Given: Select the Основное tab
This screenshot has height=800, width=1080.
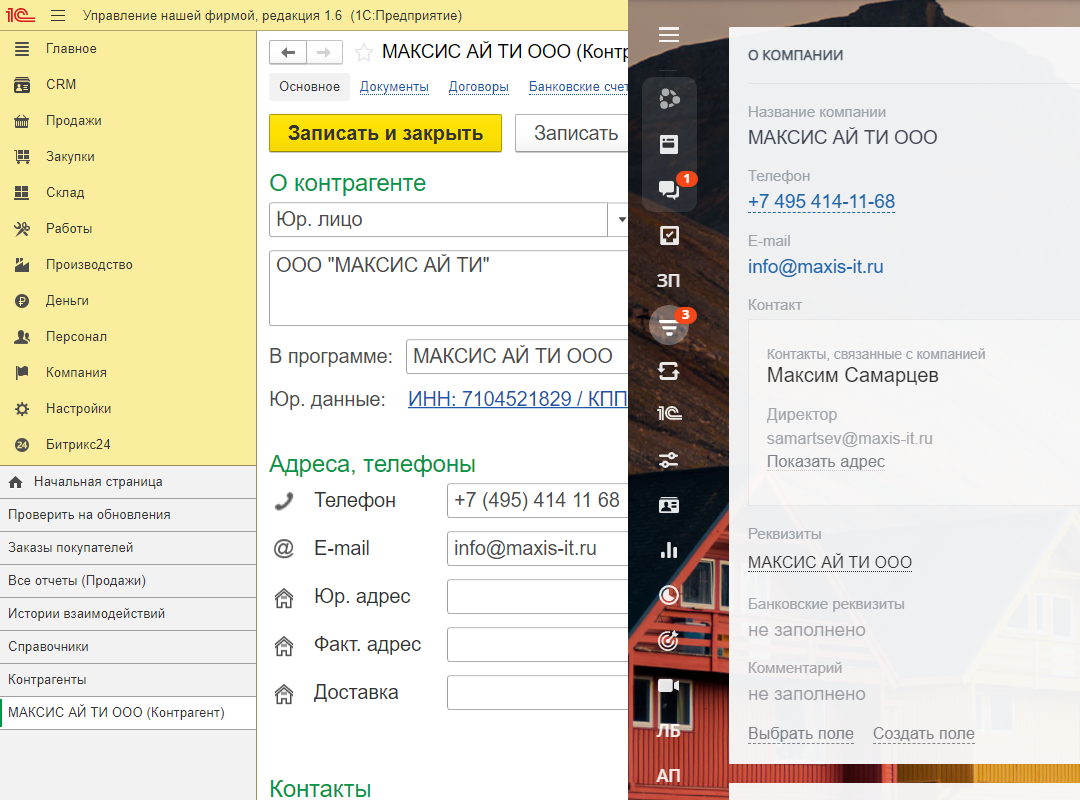Looking at the screenshot, I should pyautogui.click(x=309, y=87).
